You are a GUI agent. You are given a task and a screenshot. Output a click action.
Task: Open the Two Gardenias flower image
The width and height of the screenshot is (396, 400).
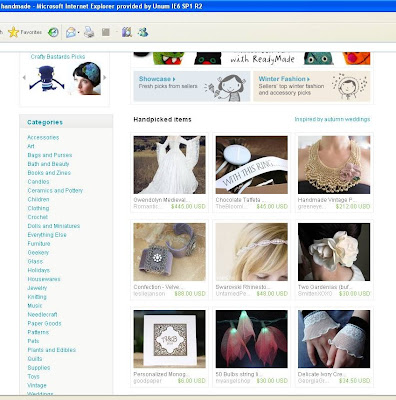coord(334,252)
